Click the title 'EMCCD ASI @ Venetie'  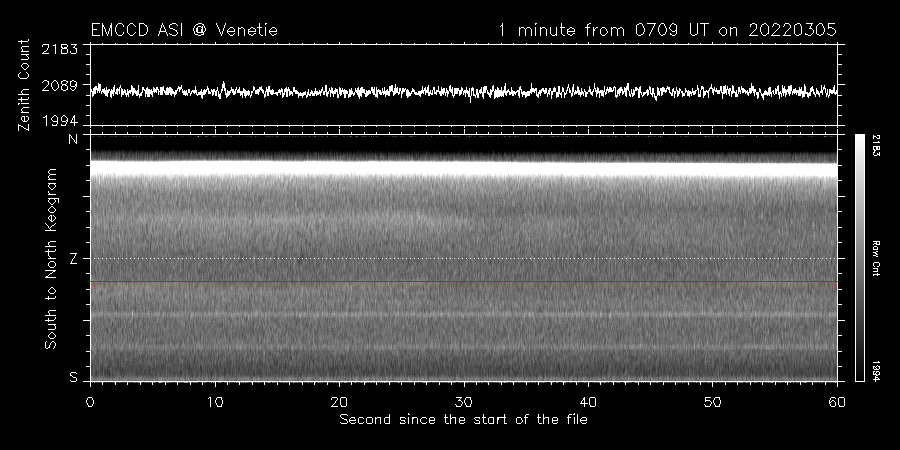pyautogui.click(x=184, y=30)
